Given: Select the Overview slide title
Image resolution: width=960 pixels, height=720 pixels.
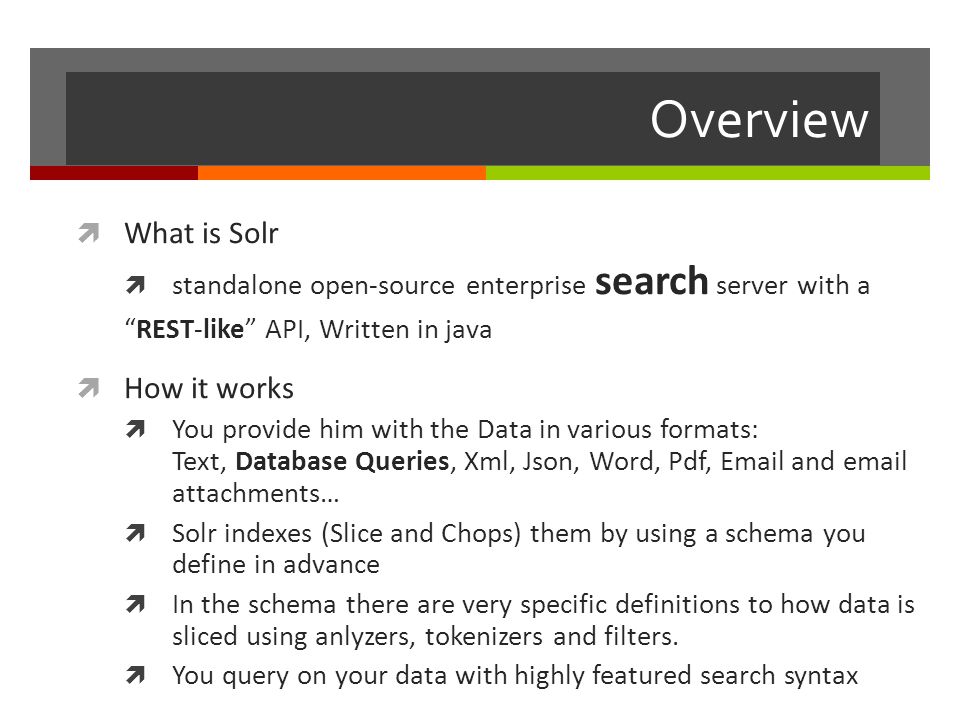Looking at the screenshot, I should (x=759, y=119).
